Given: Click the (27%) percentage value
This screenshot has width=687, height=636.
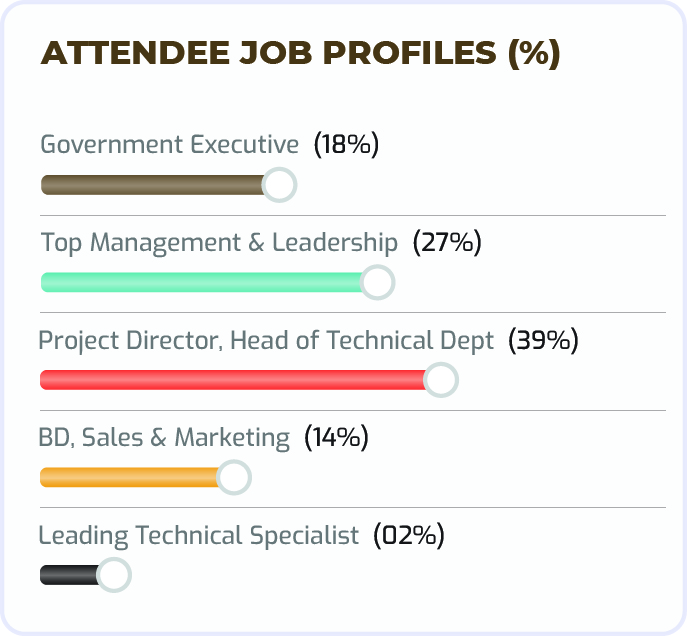Looking at the screenshot, I should click(447, 242).
